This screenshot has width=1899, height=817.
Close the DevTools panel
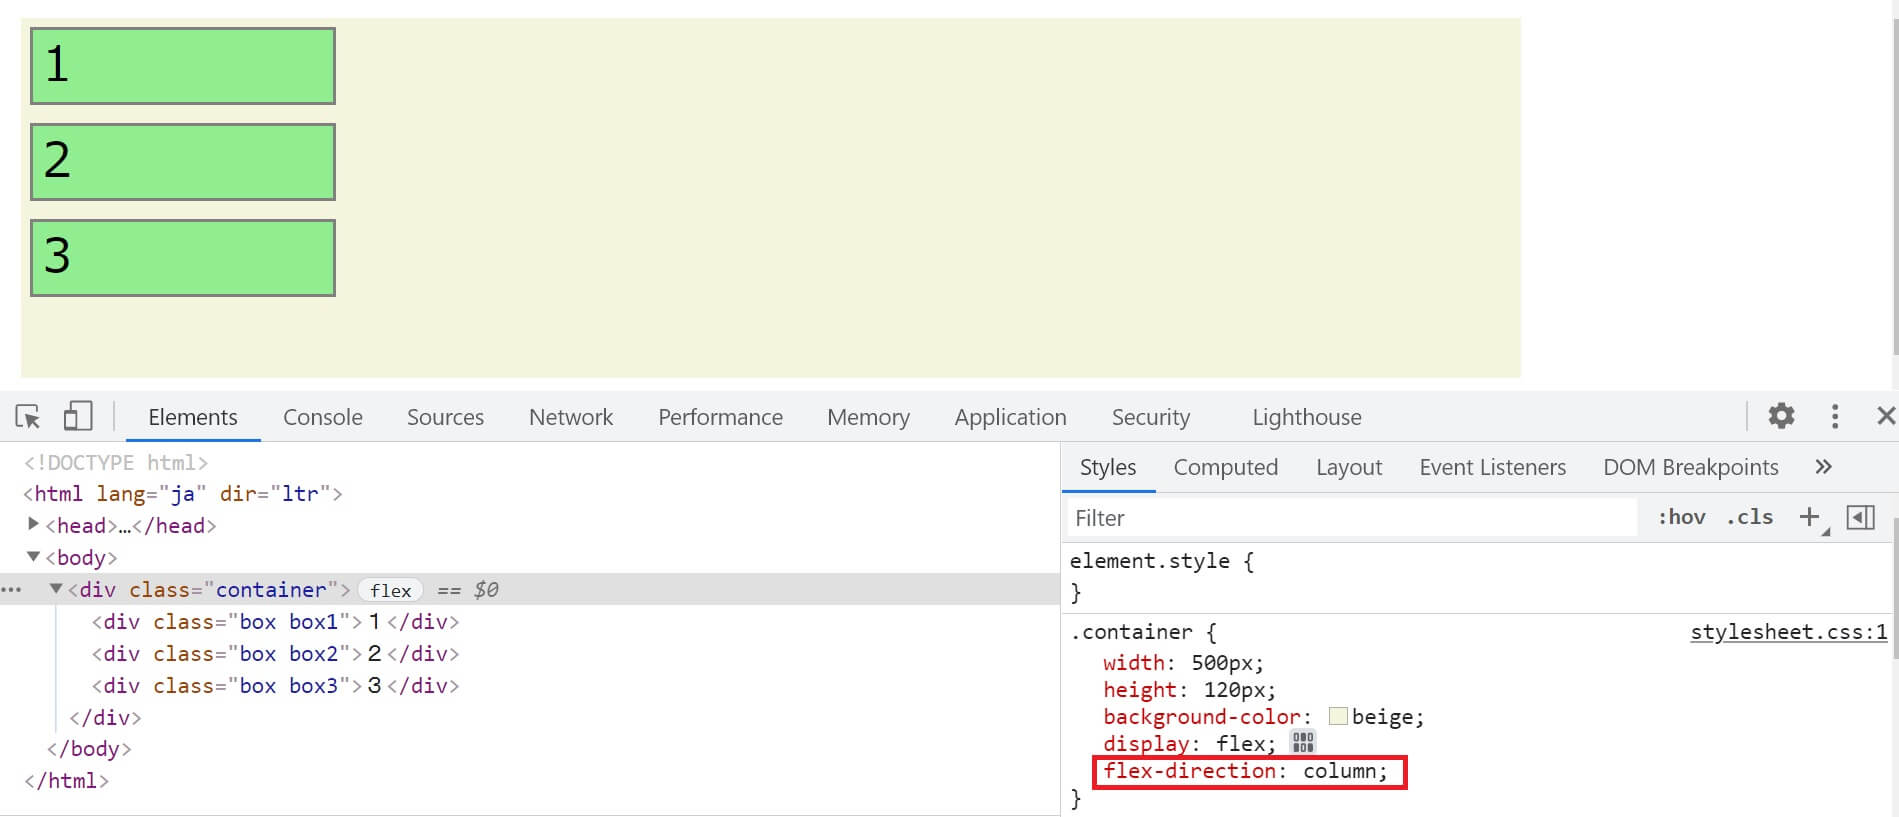(1885, 416)
